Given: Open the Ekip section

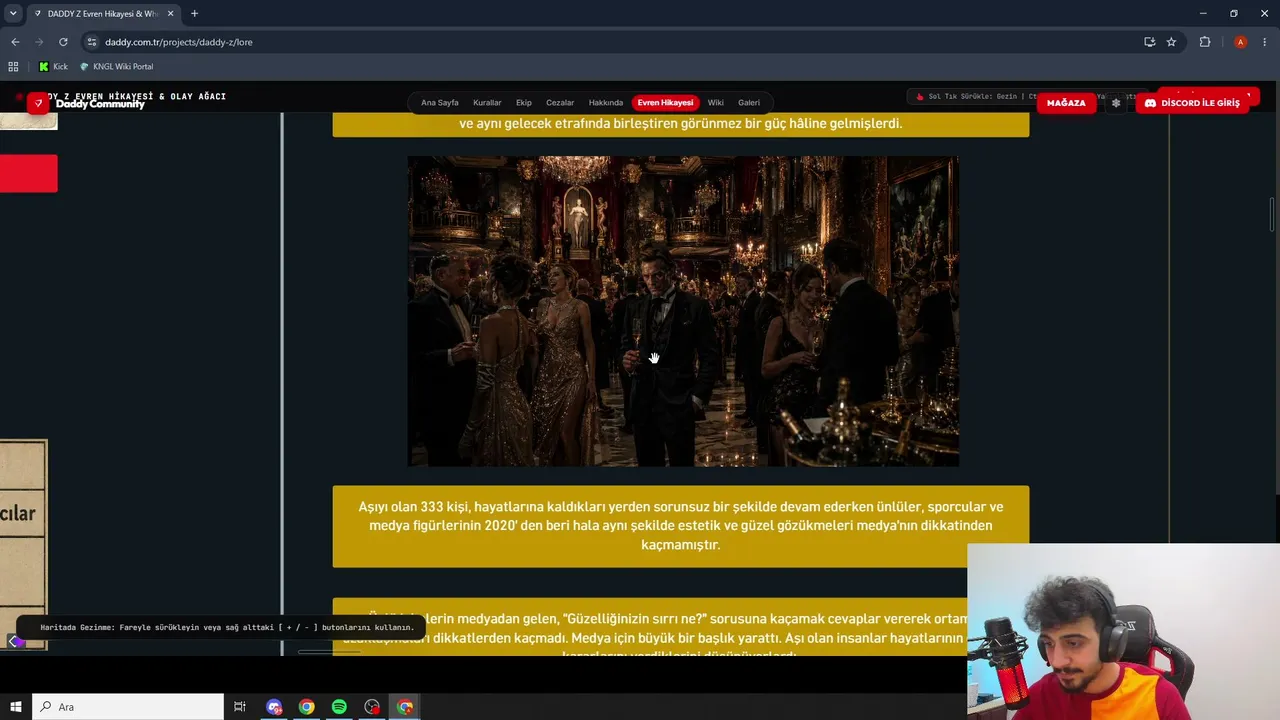Looking at the screenshot, I should point(524,103).
